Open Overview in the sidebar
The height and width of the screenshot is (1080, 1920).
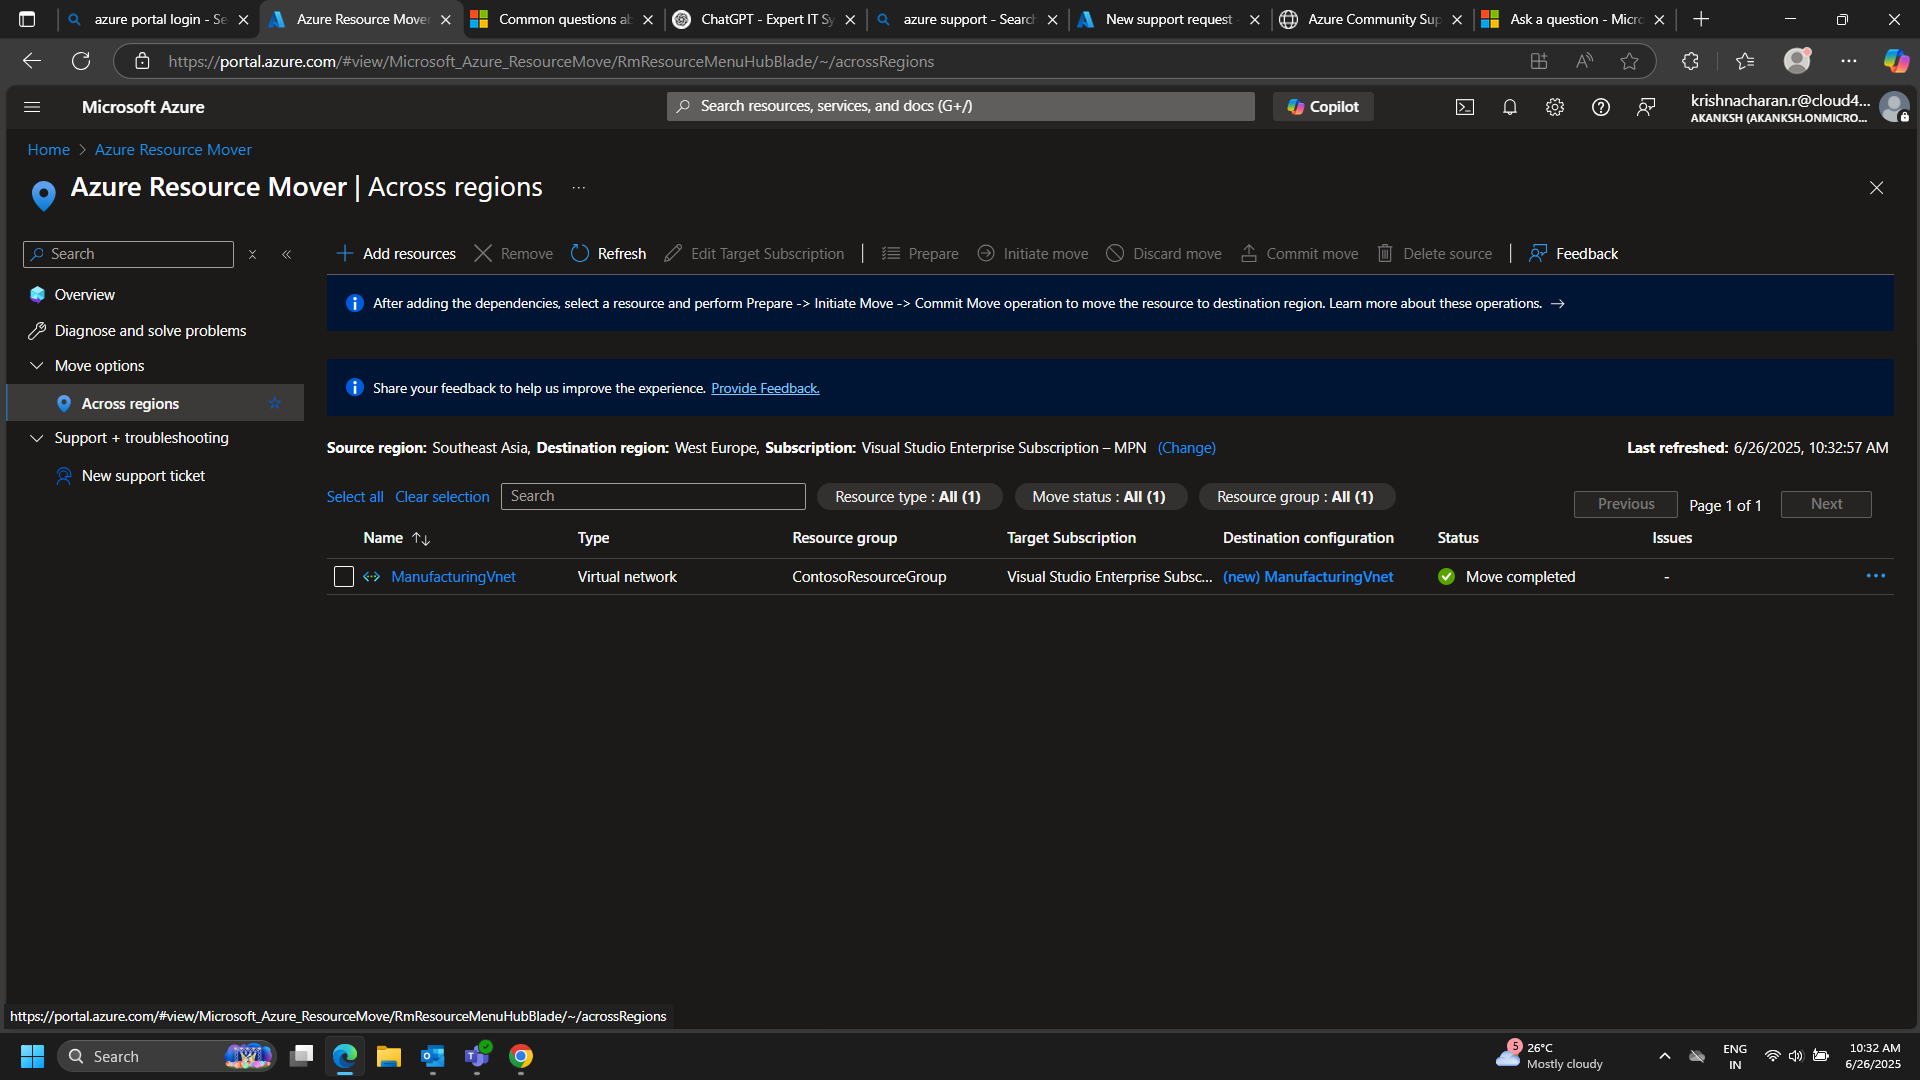tap(84, 295)
